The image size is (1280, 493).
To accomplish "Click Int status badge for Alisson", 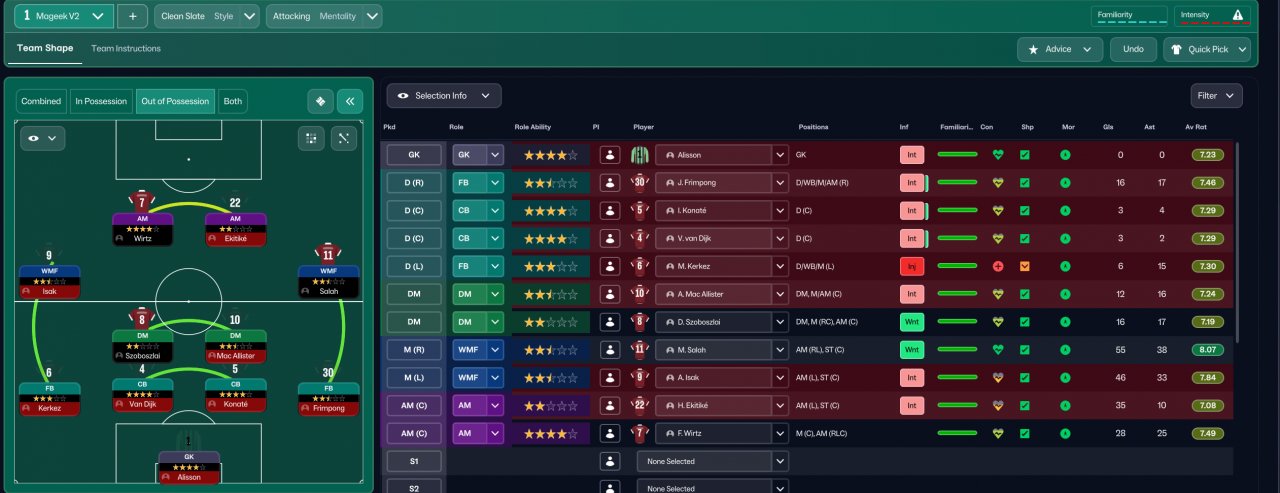I will tap(912, 155).
